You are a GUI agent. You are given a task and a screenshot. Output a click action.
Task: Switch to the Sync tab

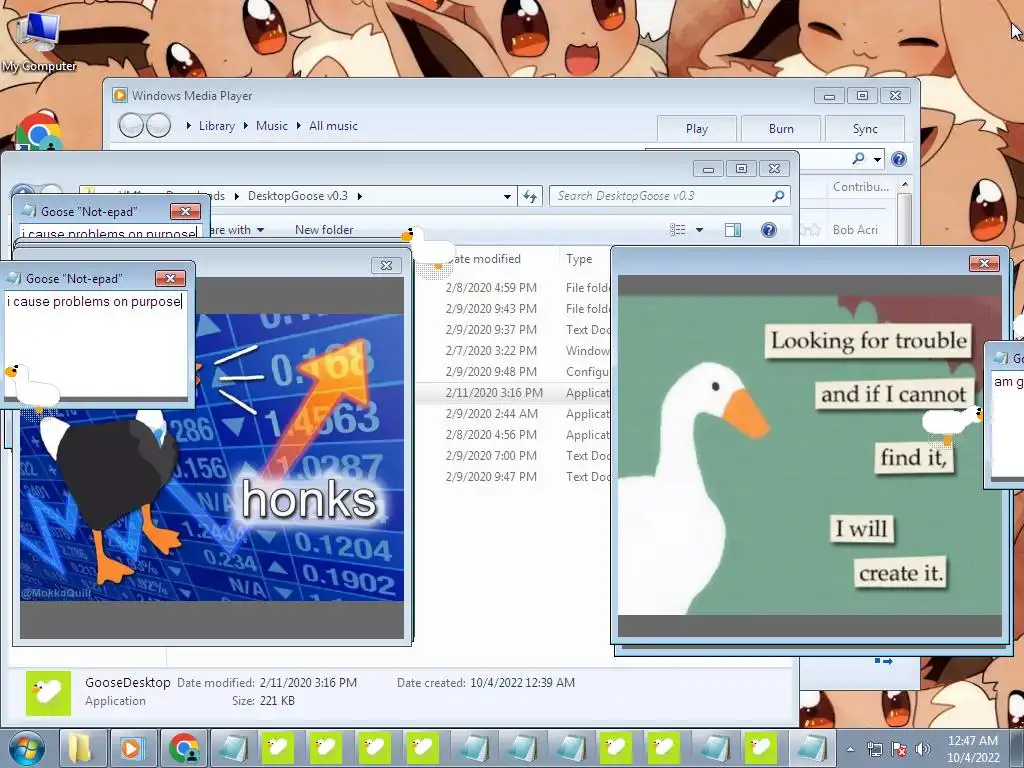point(865,129)
